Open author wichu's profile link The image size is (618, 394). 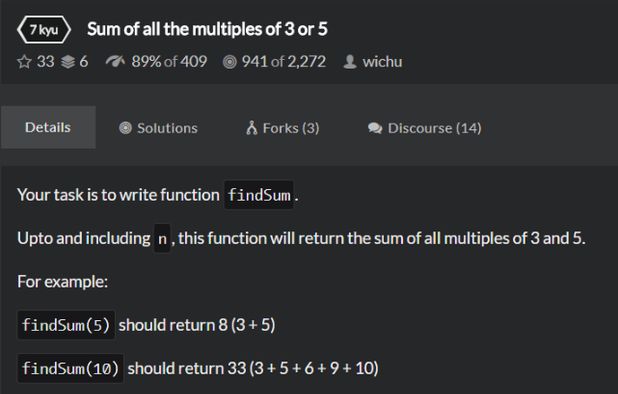[382, 62]
